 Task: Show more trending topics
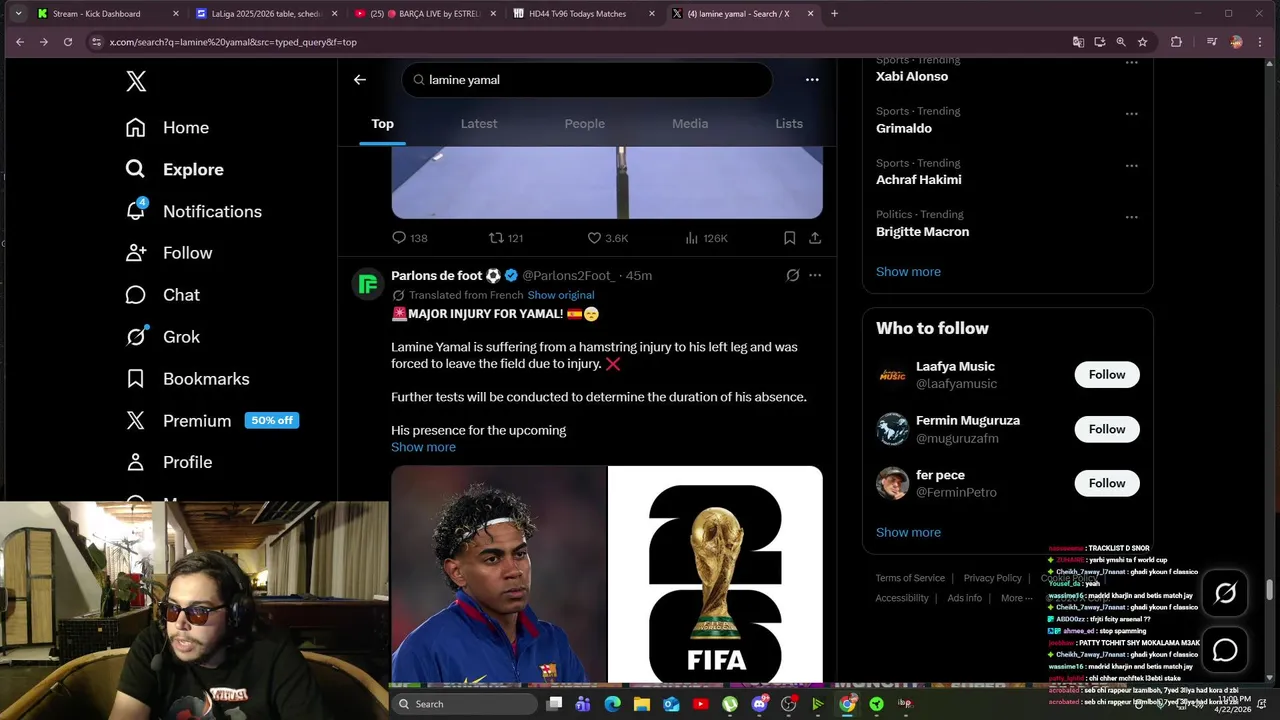click(x=908, y=272)
